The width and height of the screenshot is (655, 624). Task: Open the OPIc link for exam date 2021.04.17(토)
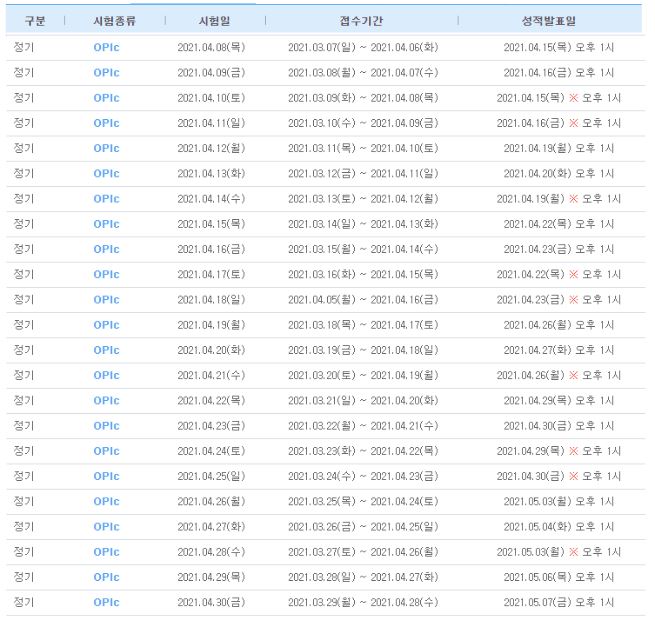pyautogui.click(x=106, y=274)
